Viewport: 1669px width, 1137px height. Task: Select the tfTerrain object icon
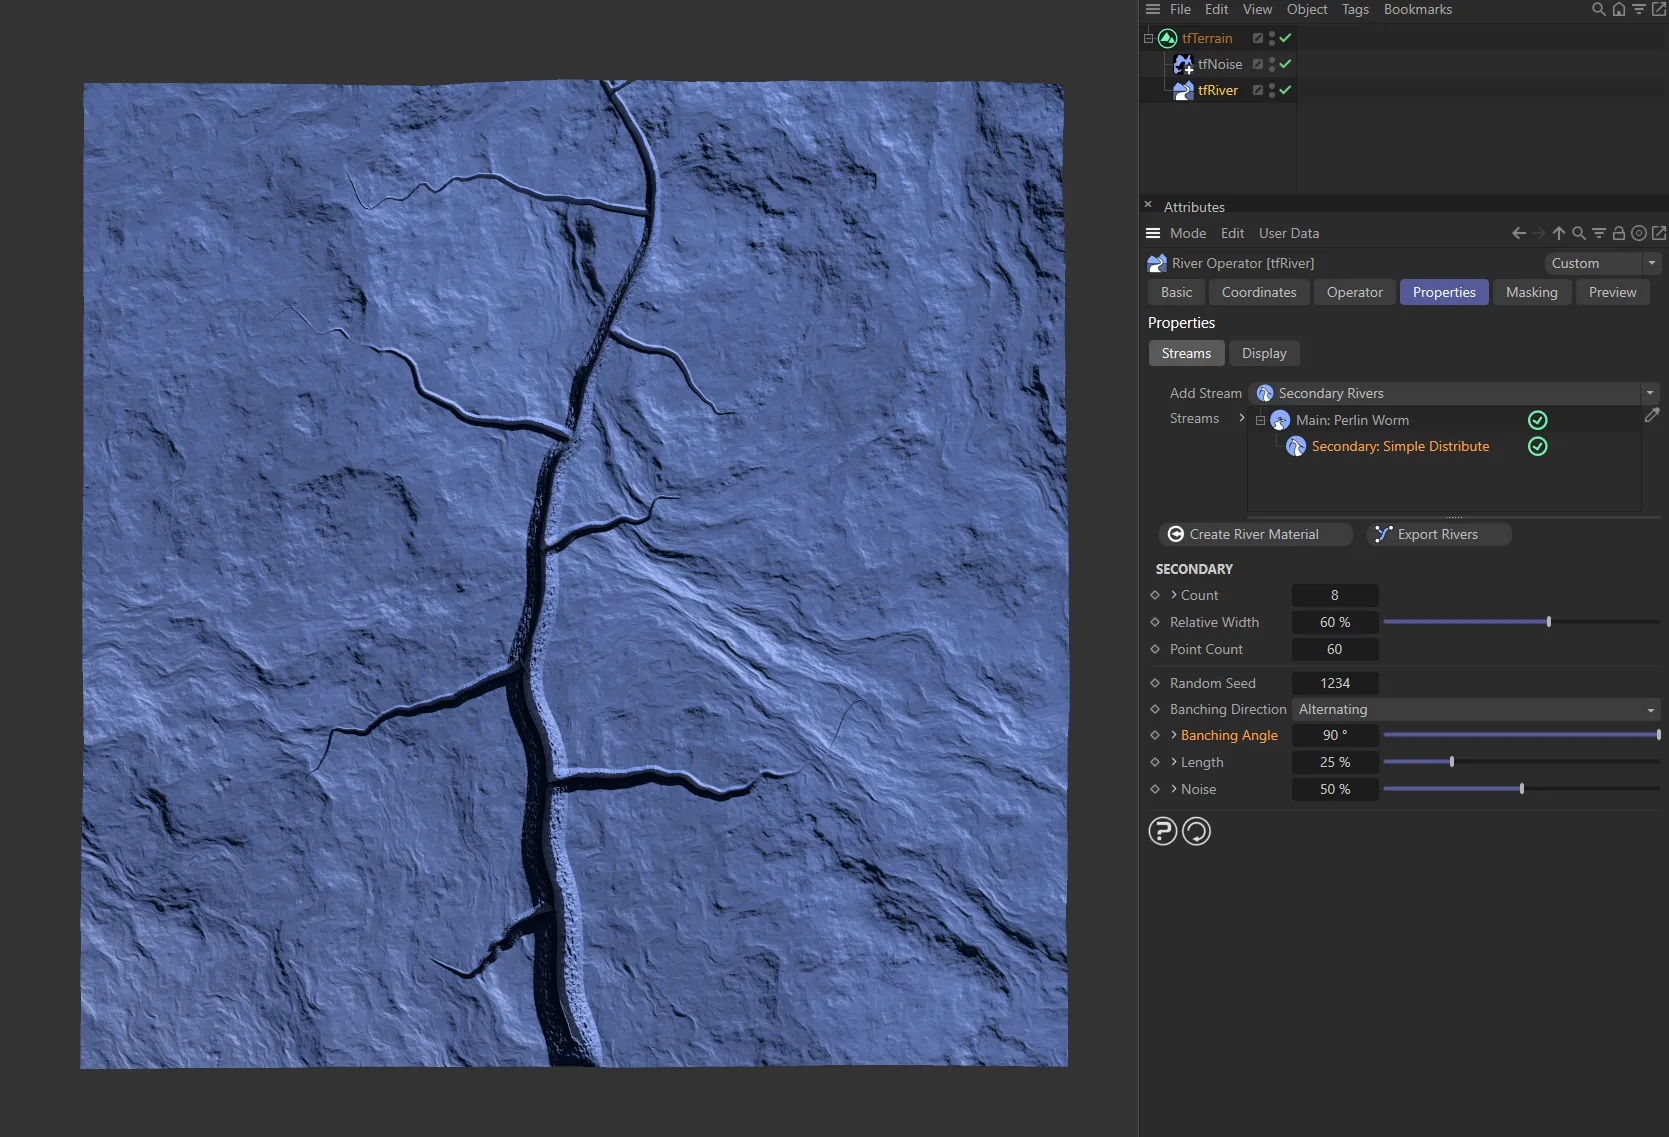click(x=1167, y=38)
